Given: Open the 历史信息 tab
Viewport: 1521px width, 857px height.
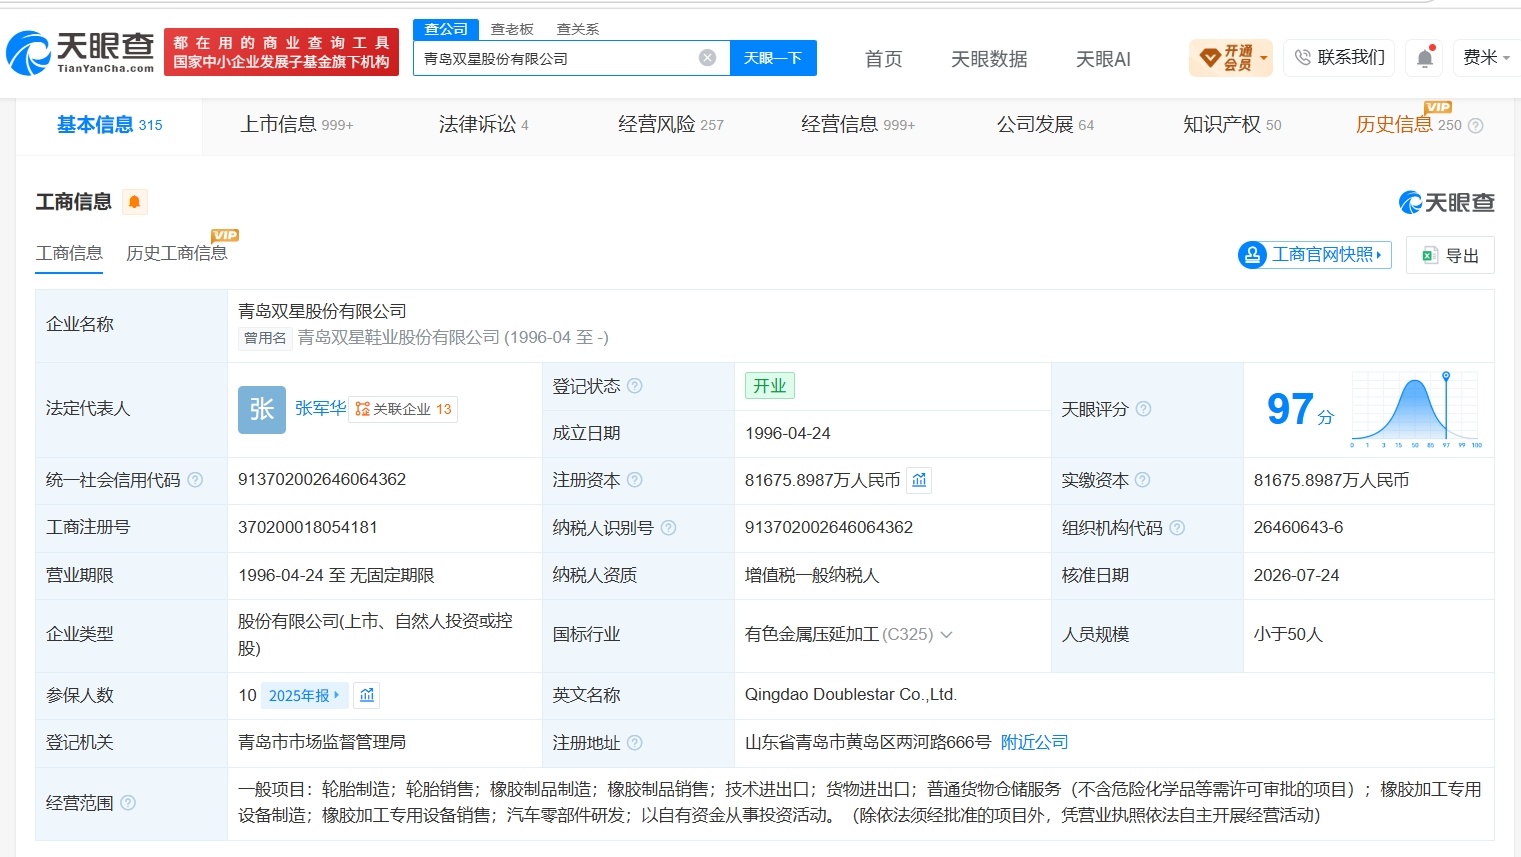Looking at the screenshot, I should (1408, 125).
